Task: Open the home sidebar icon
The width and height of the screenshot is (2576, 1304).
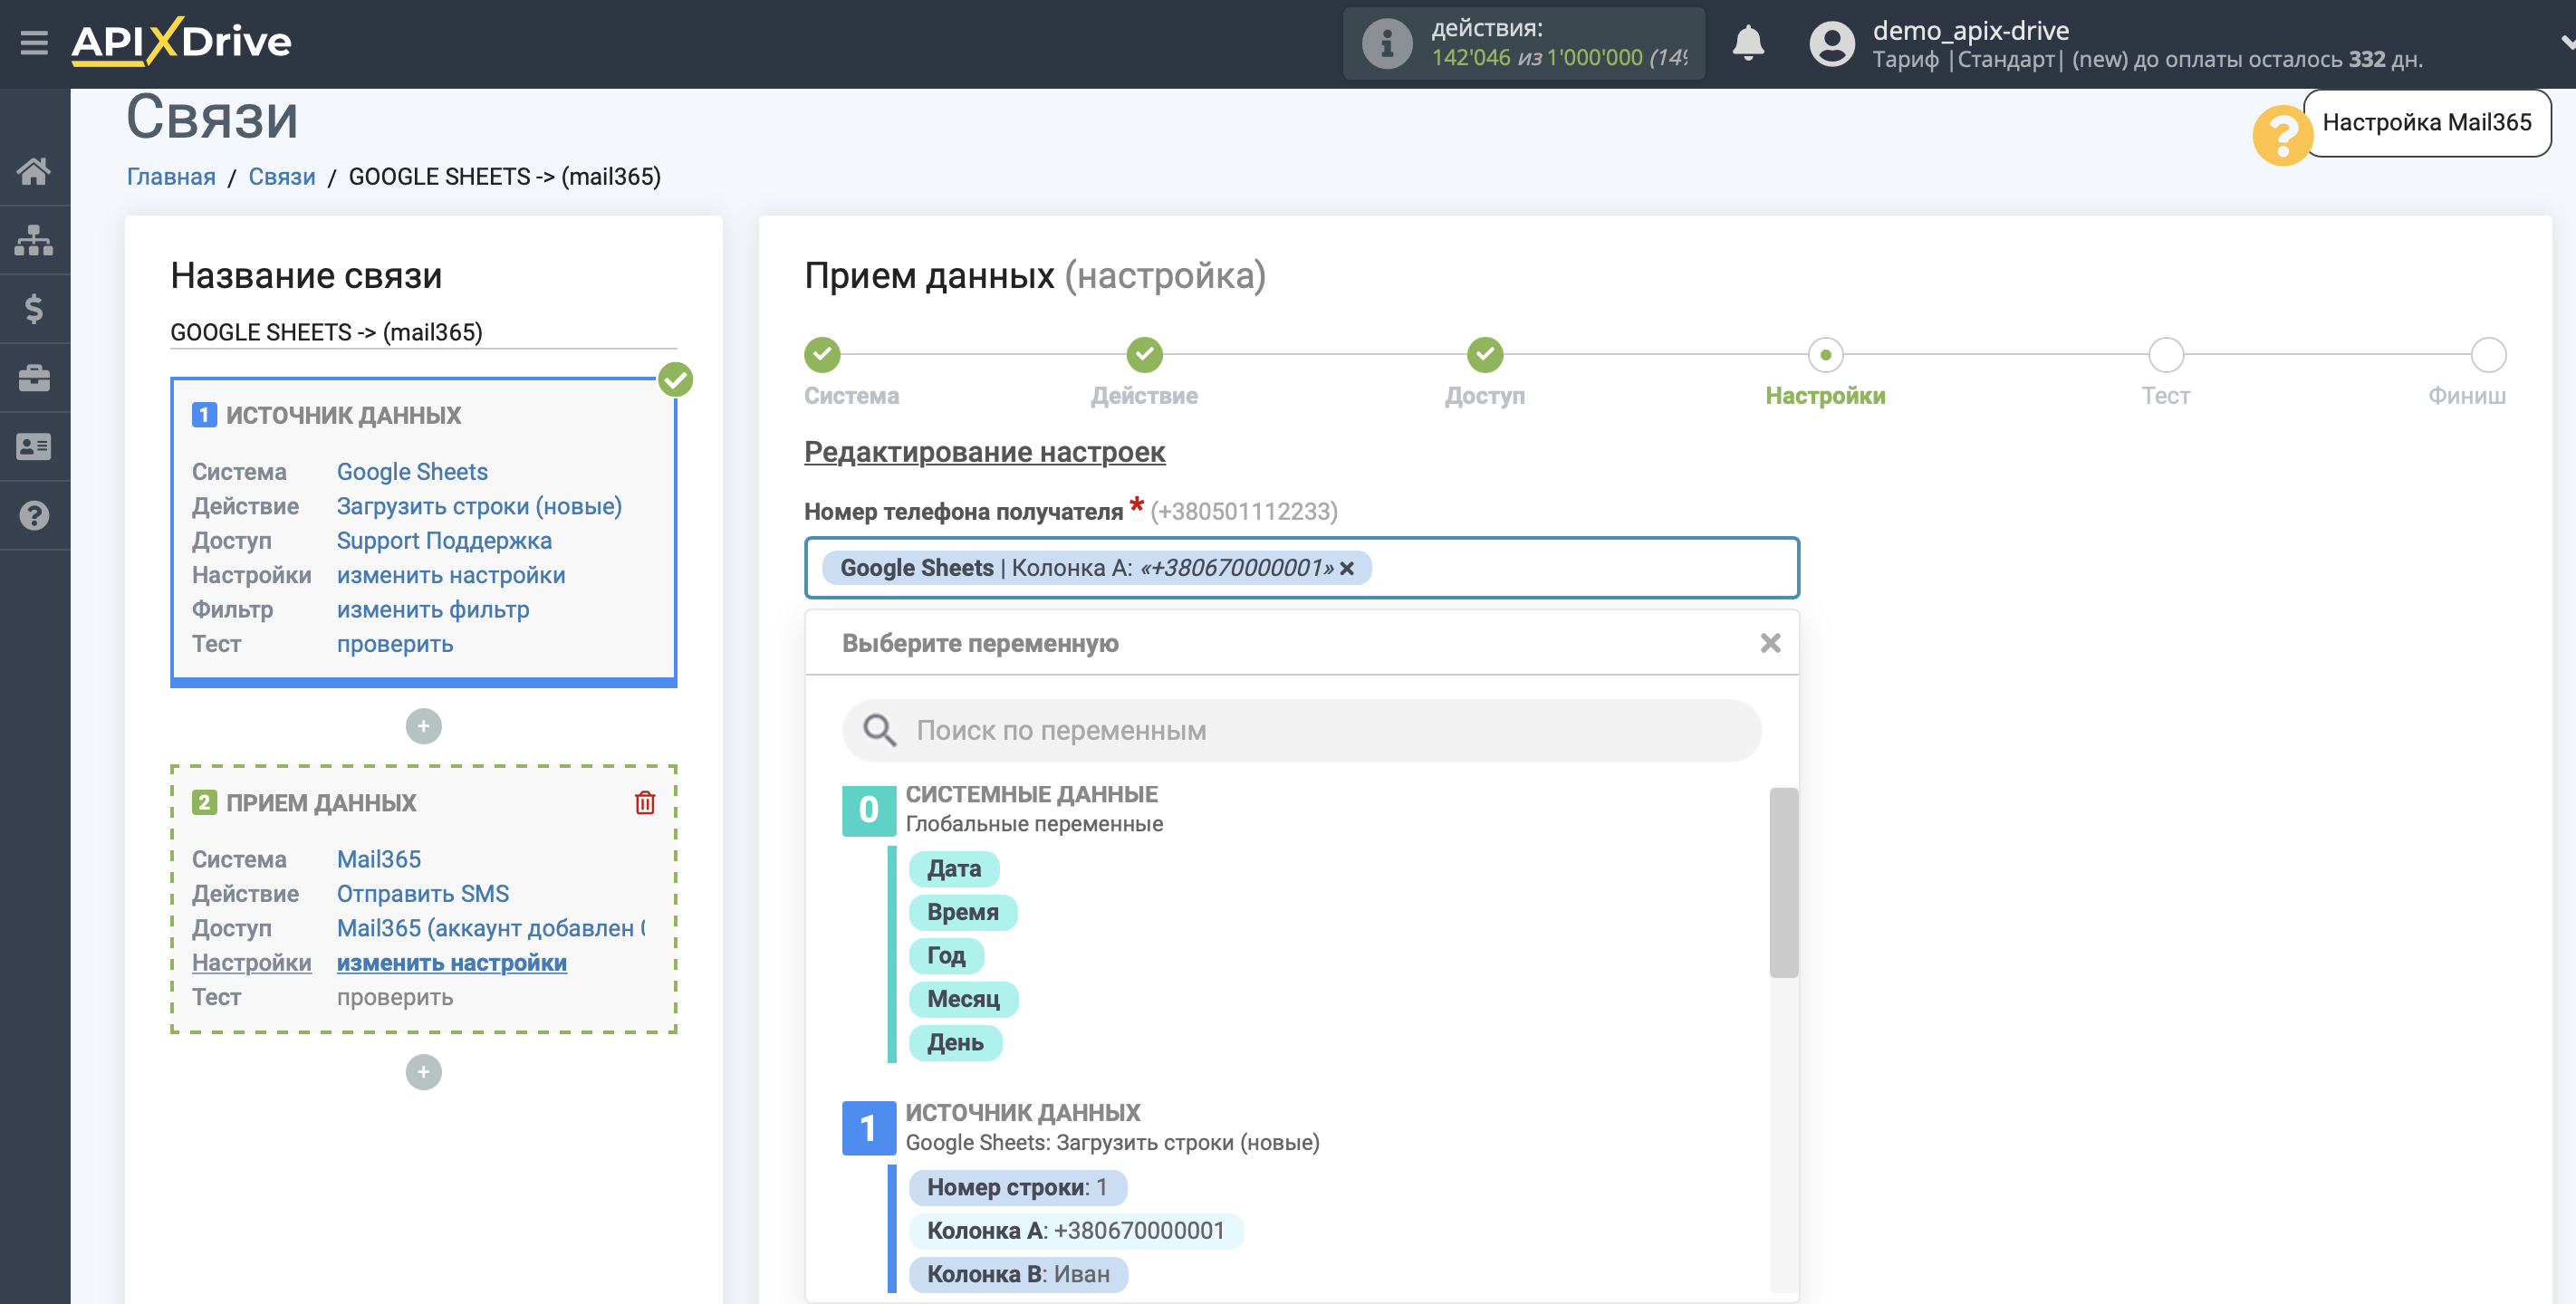Action: (x=34, y=171)
